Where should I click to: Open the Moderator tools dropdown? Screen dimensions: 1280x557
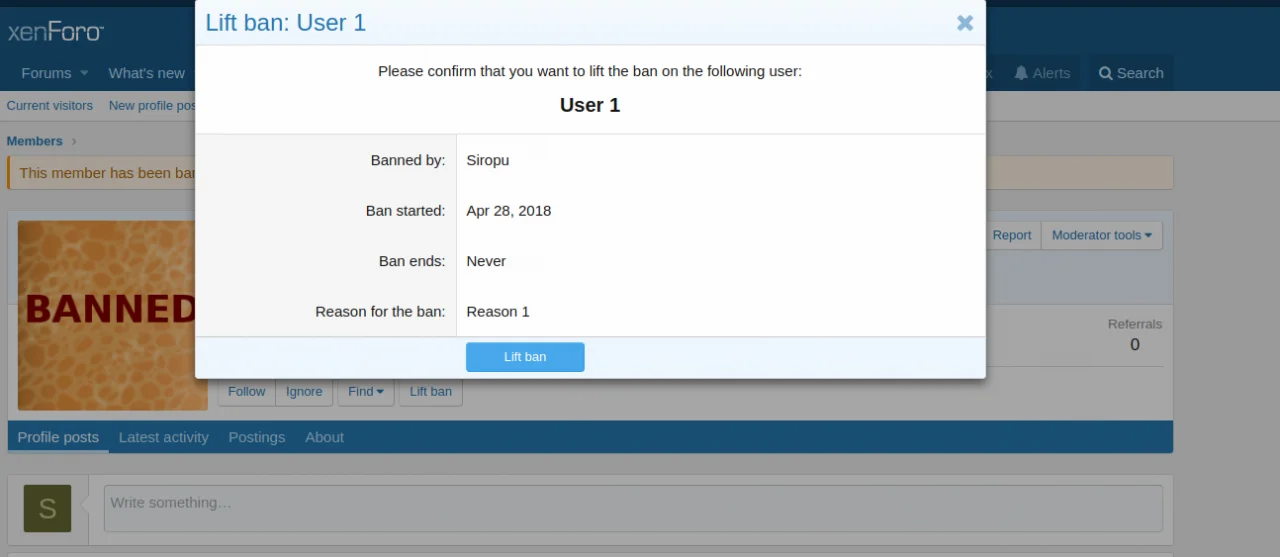click(1101, 235)
